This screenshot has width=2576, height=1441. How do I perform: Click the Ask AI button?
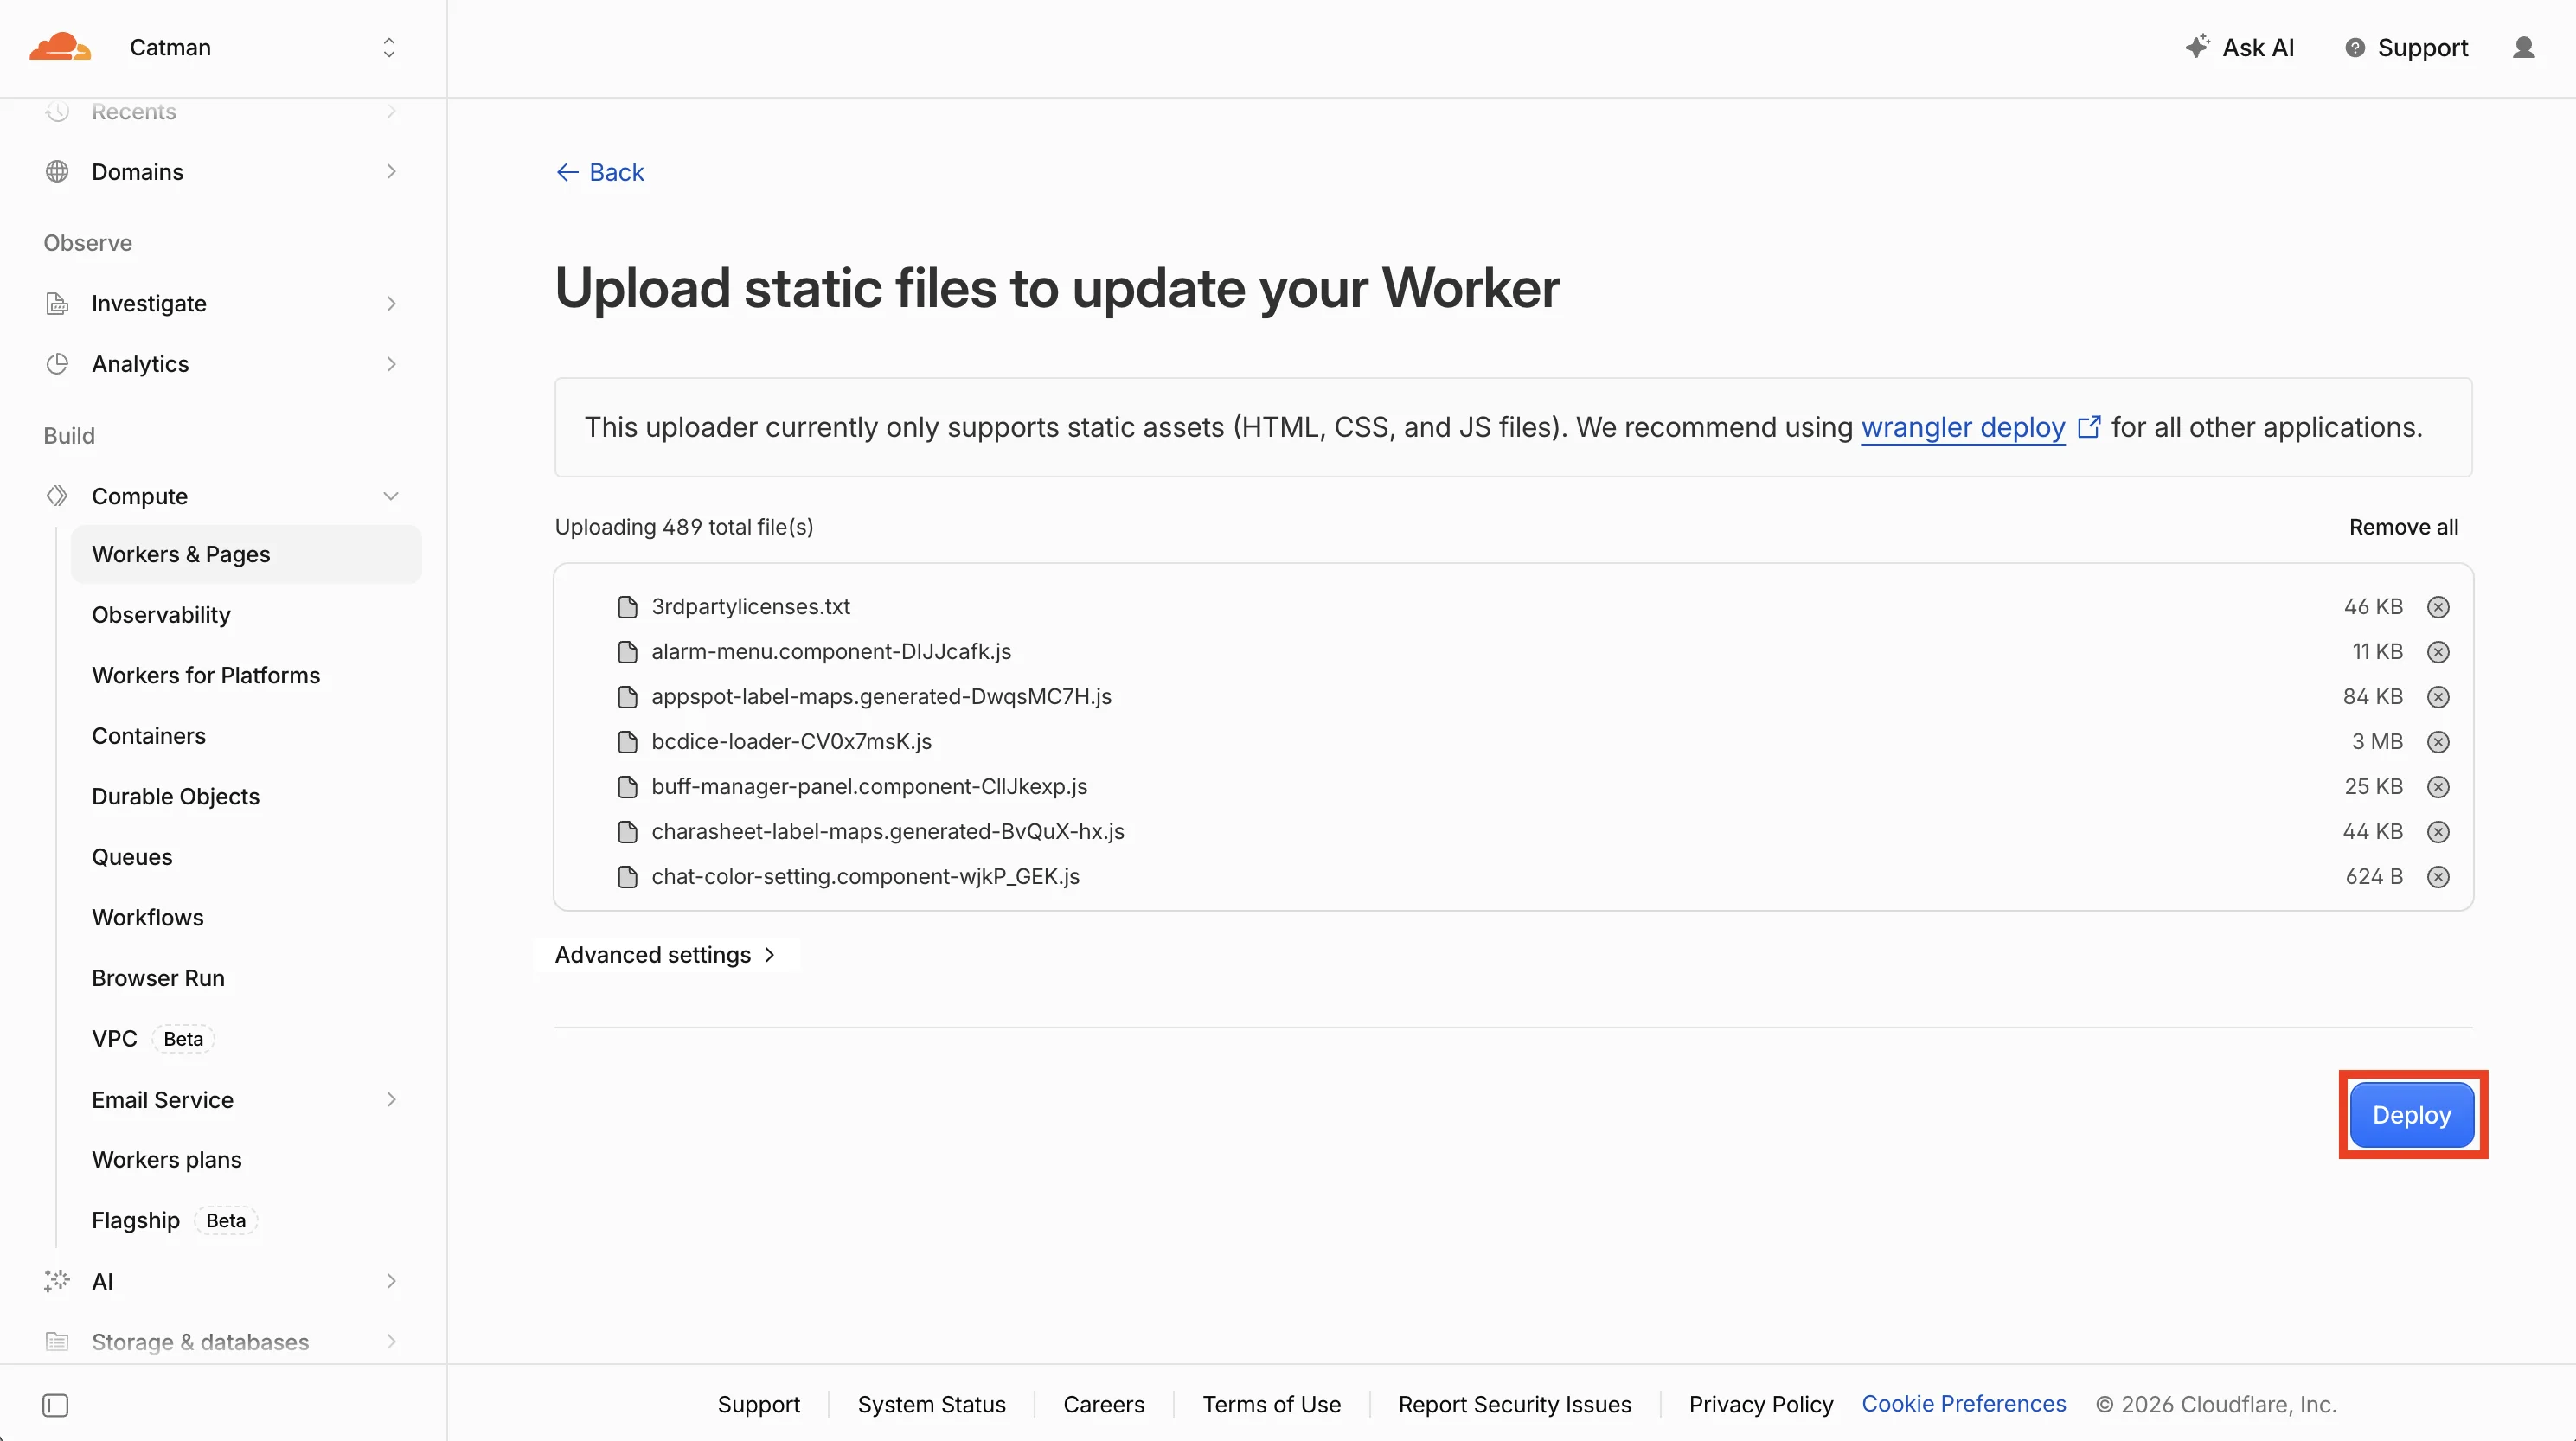[2240, 47]
